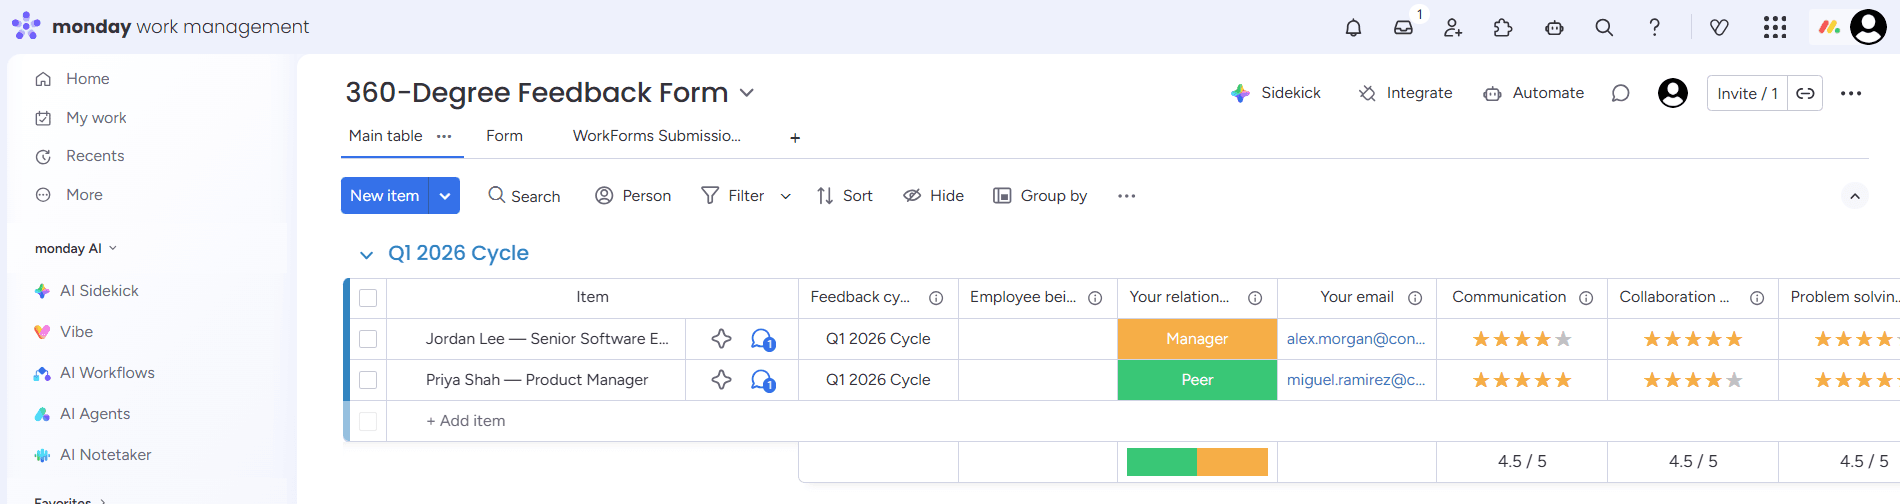This screenshot has width=1900, height=504.
Task: Click the invite members icon
Action: click(1453, 28)
